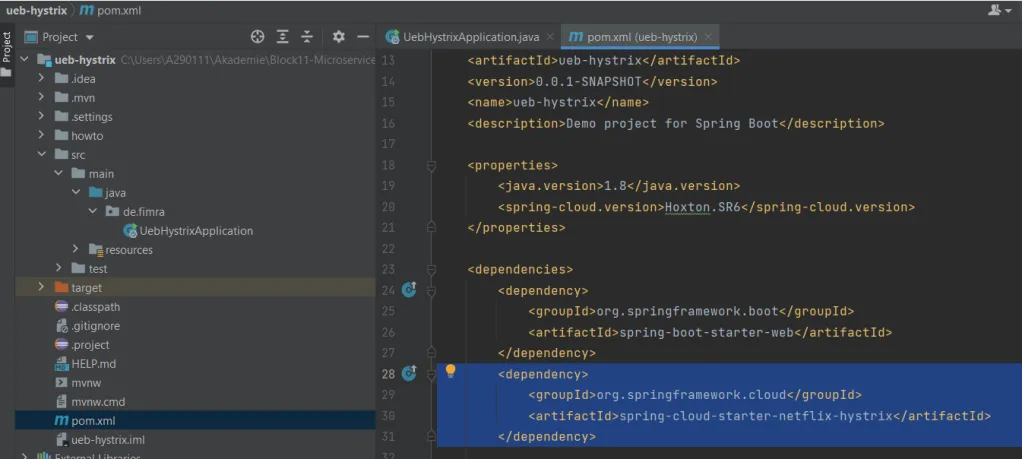Click the java.version 1.8 value

coord(615,186)
